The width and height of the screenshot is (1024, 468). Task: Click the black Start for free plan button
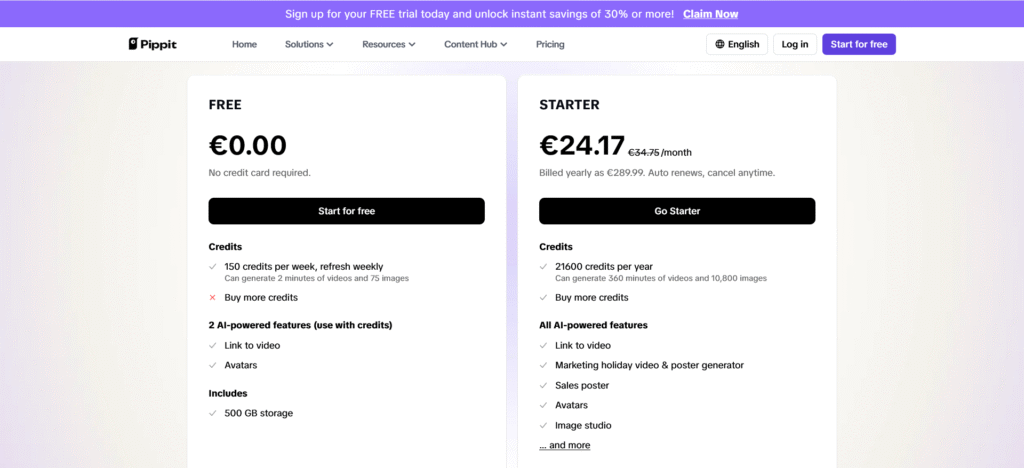click(x=346, y=211)
